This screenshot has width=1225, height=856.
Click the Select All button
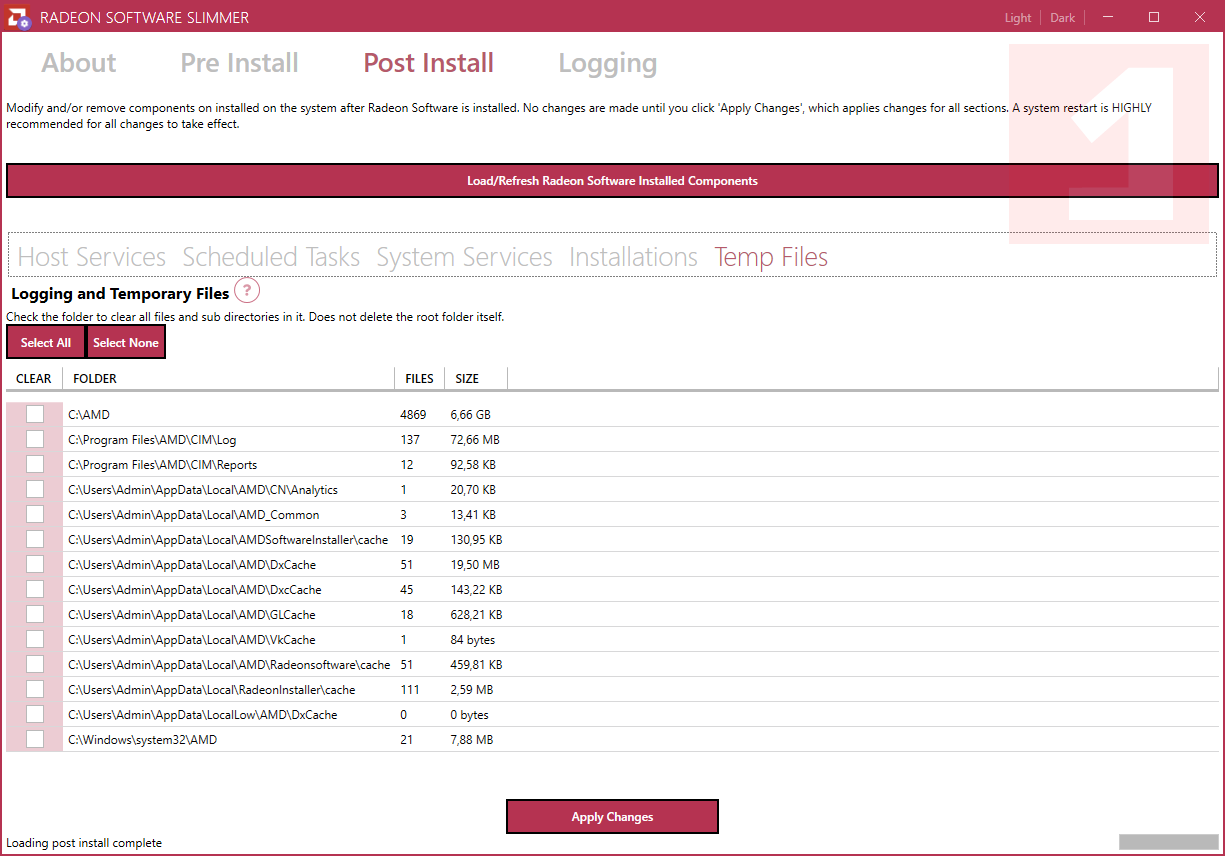pos(46,342)
